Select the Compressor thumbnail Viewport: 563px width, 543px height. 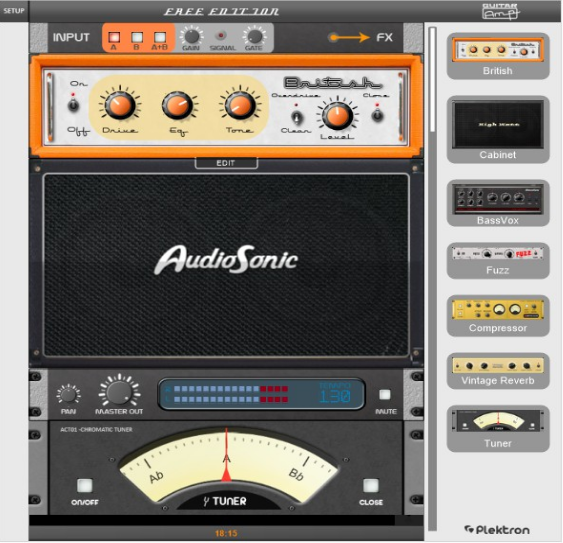498,316
